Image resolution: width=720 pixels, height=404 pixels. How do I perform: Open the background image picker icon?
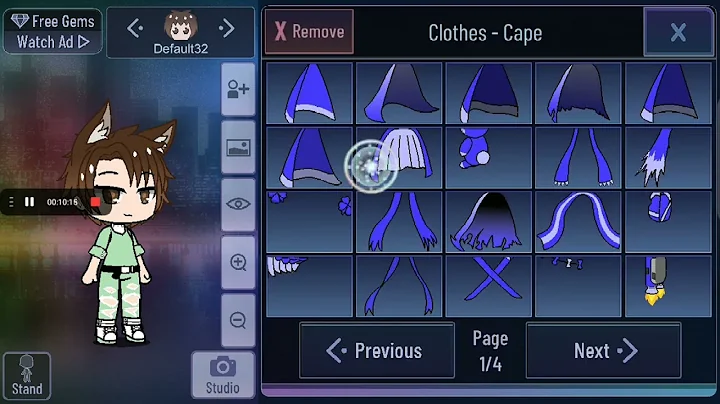pyautogui.click(x=238, y=147)
